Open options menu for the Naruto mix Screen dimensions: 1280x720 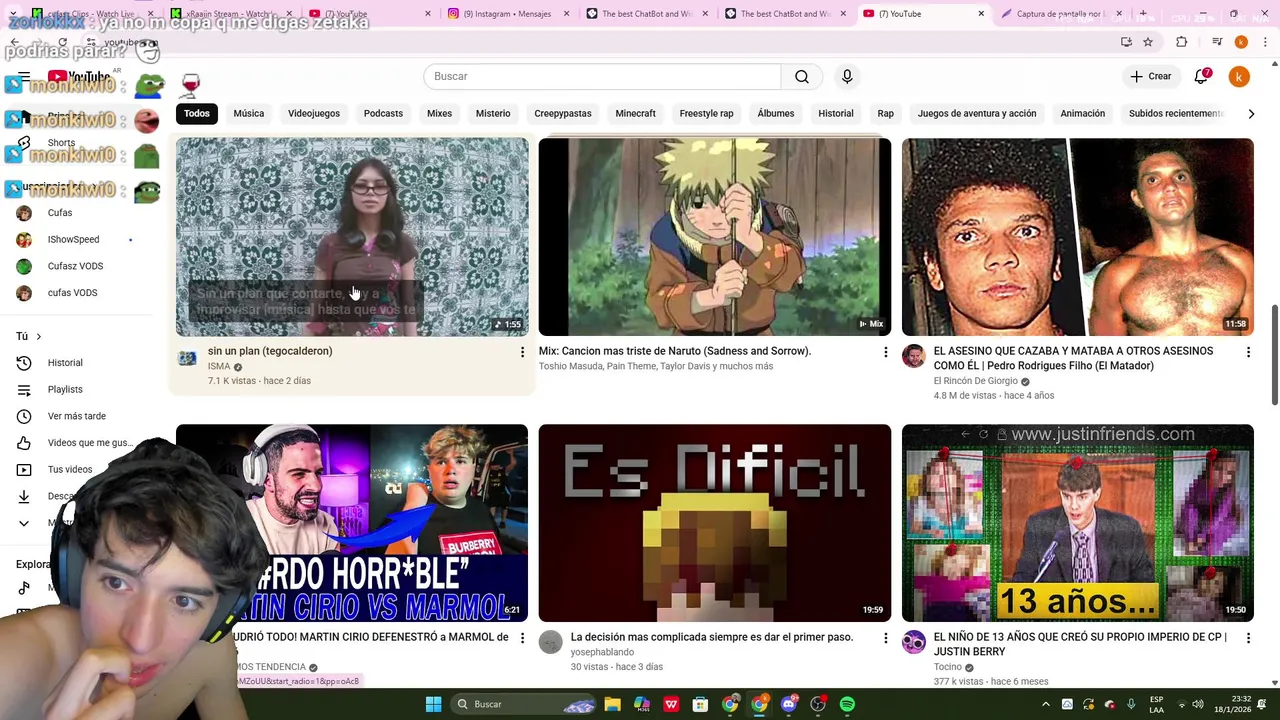point(885,352)
